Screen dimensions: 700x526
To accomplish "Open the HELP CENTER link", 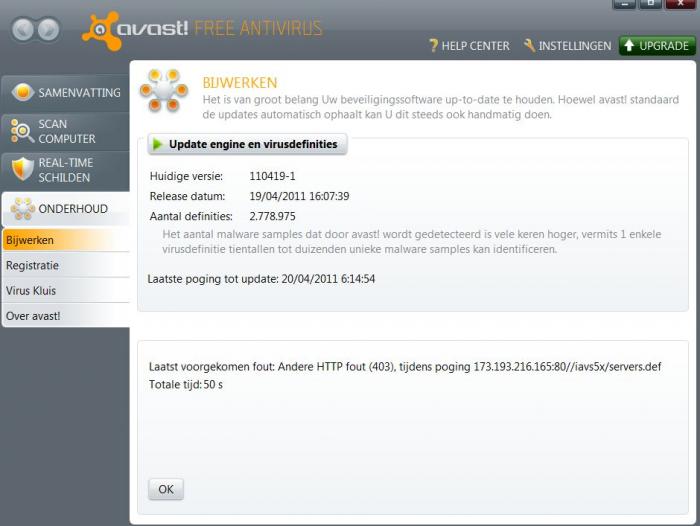I will (469, 46).
